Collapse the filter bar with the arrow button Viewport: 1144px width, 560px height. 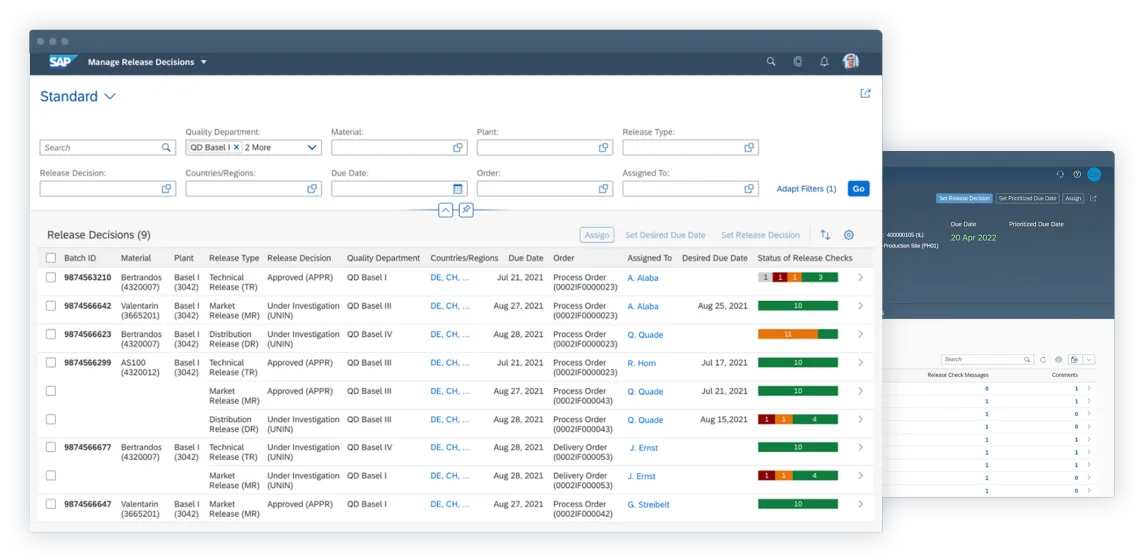coord(445,210)
